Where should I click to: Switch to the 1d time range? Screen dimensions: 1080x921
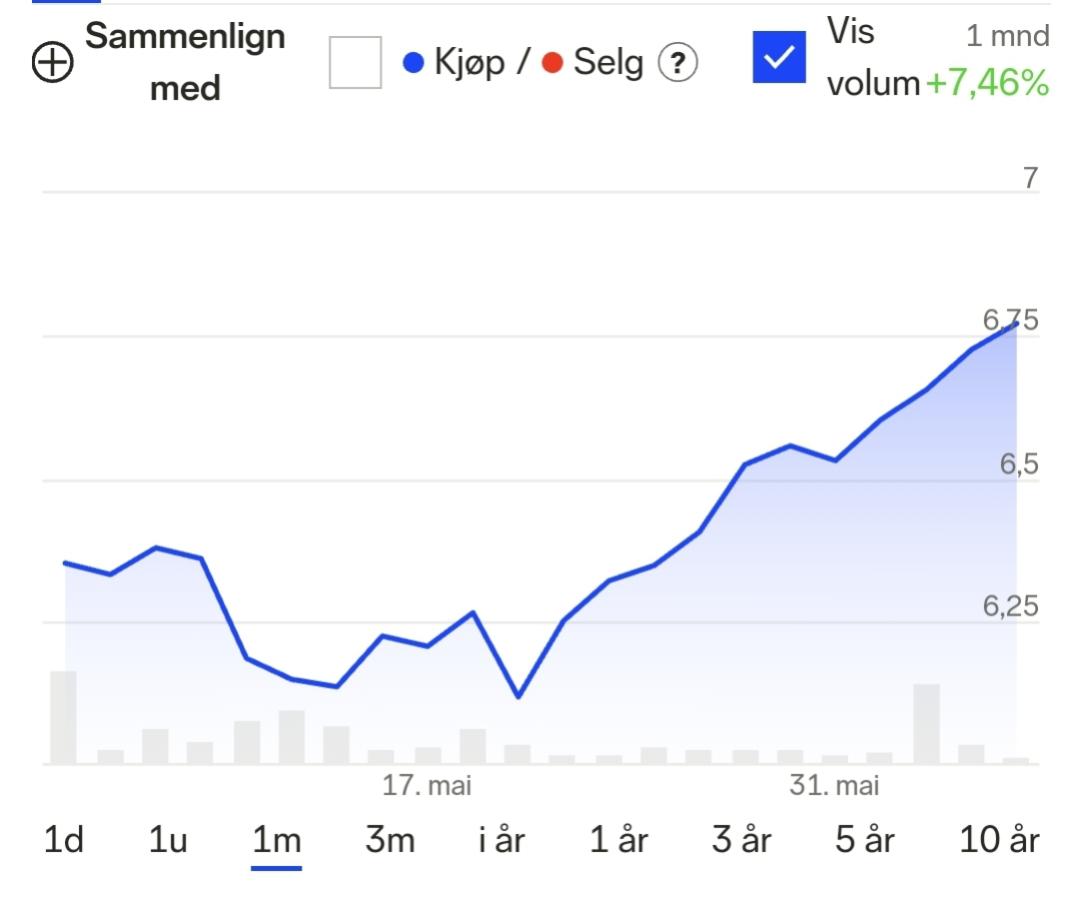pos(63,841)
